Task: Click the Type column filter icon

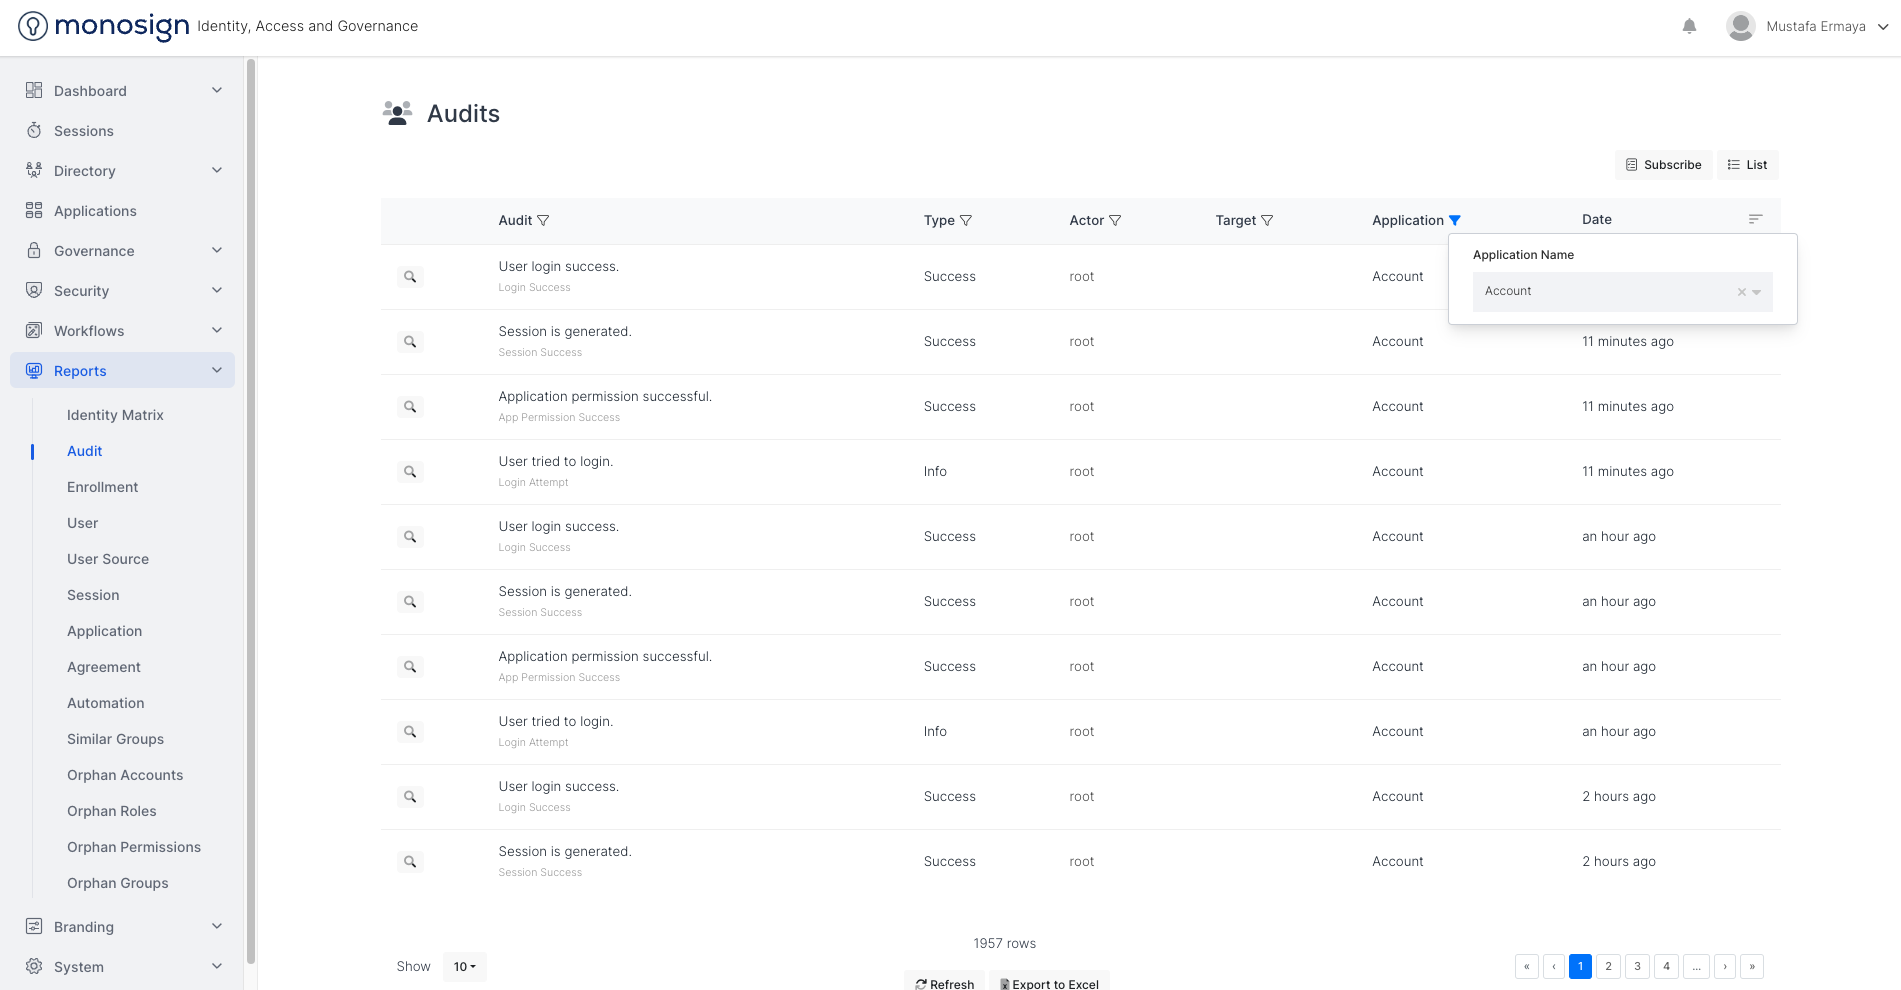Action: click(x=966, y=221)
